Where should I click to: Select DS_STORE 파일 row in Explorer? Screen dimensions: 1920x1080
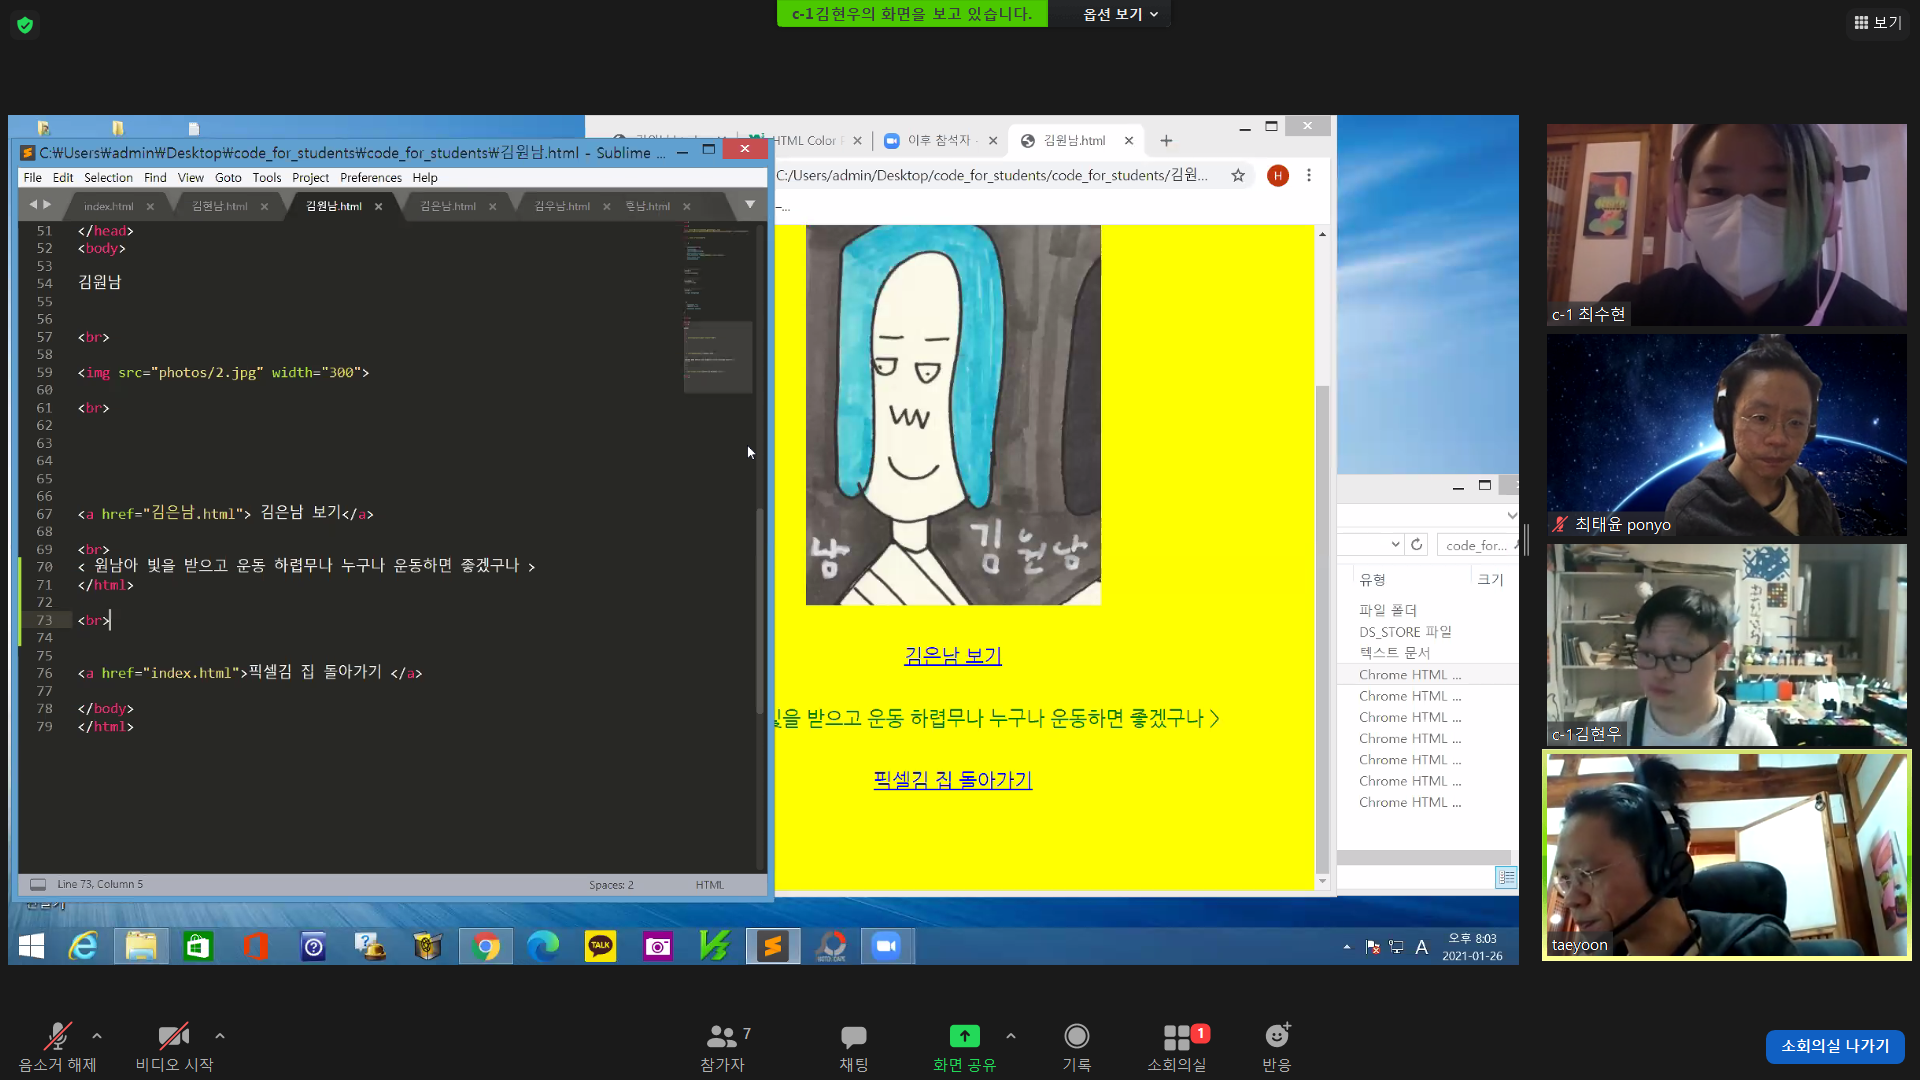[1405, 632]
